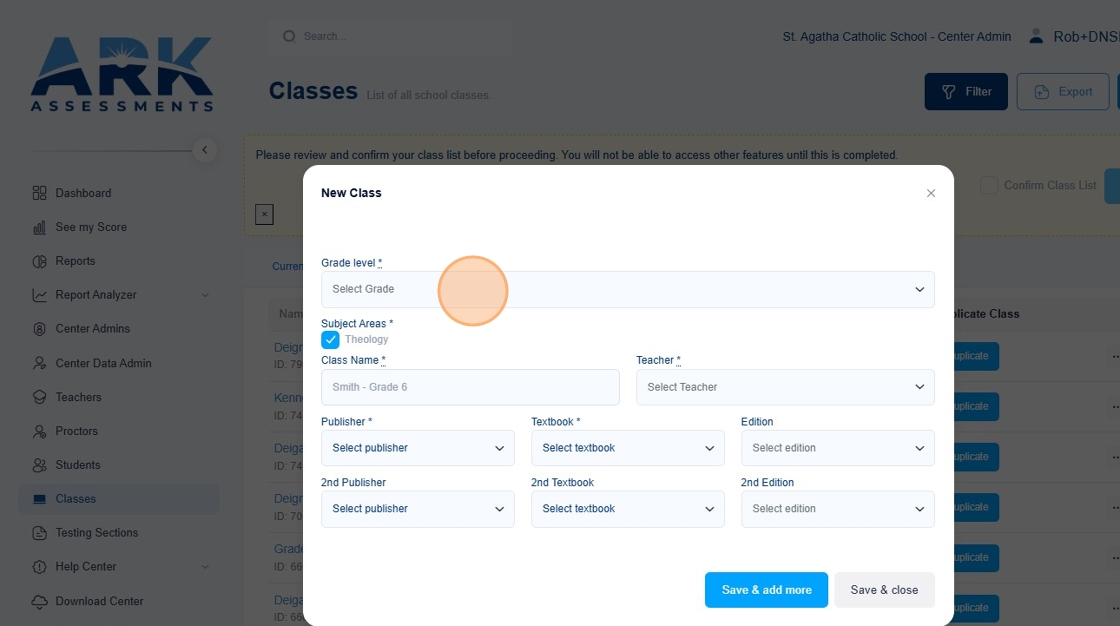Viewport: 1120px width, 626px height.
Task: Open the Select Teacher dropdown
Action: [785, 387]
